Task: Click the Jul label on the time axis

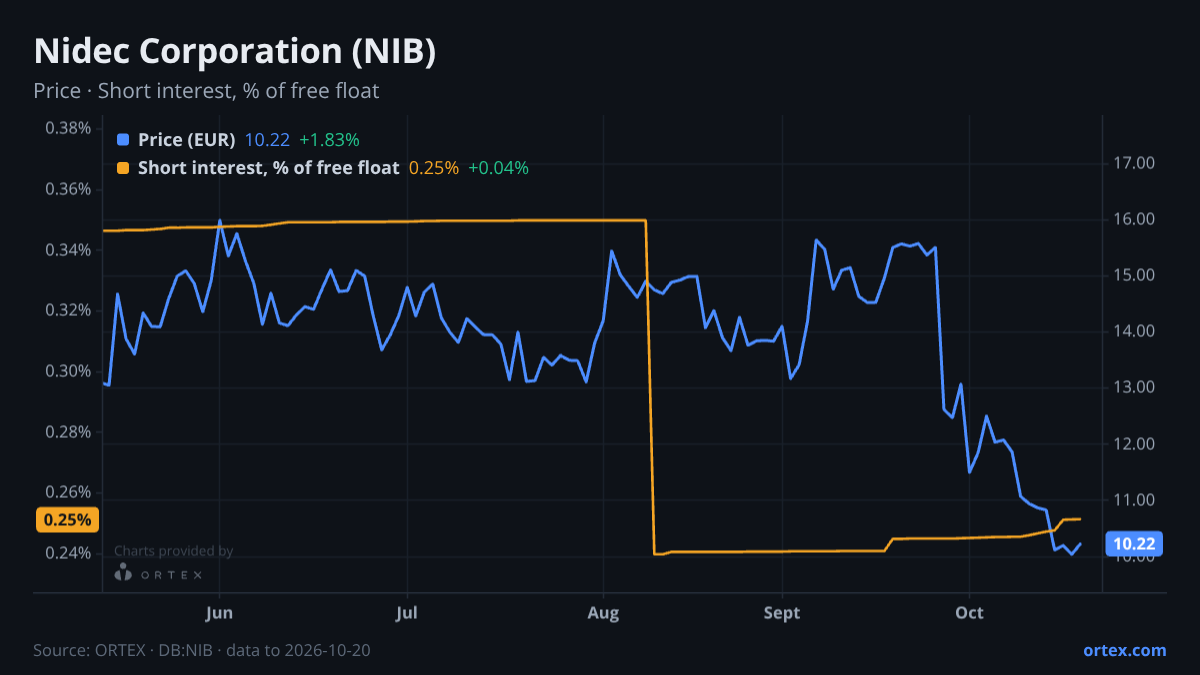Action: 407,613
